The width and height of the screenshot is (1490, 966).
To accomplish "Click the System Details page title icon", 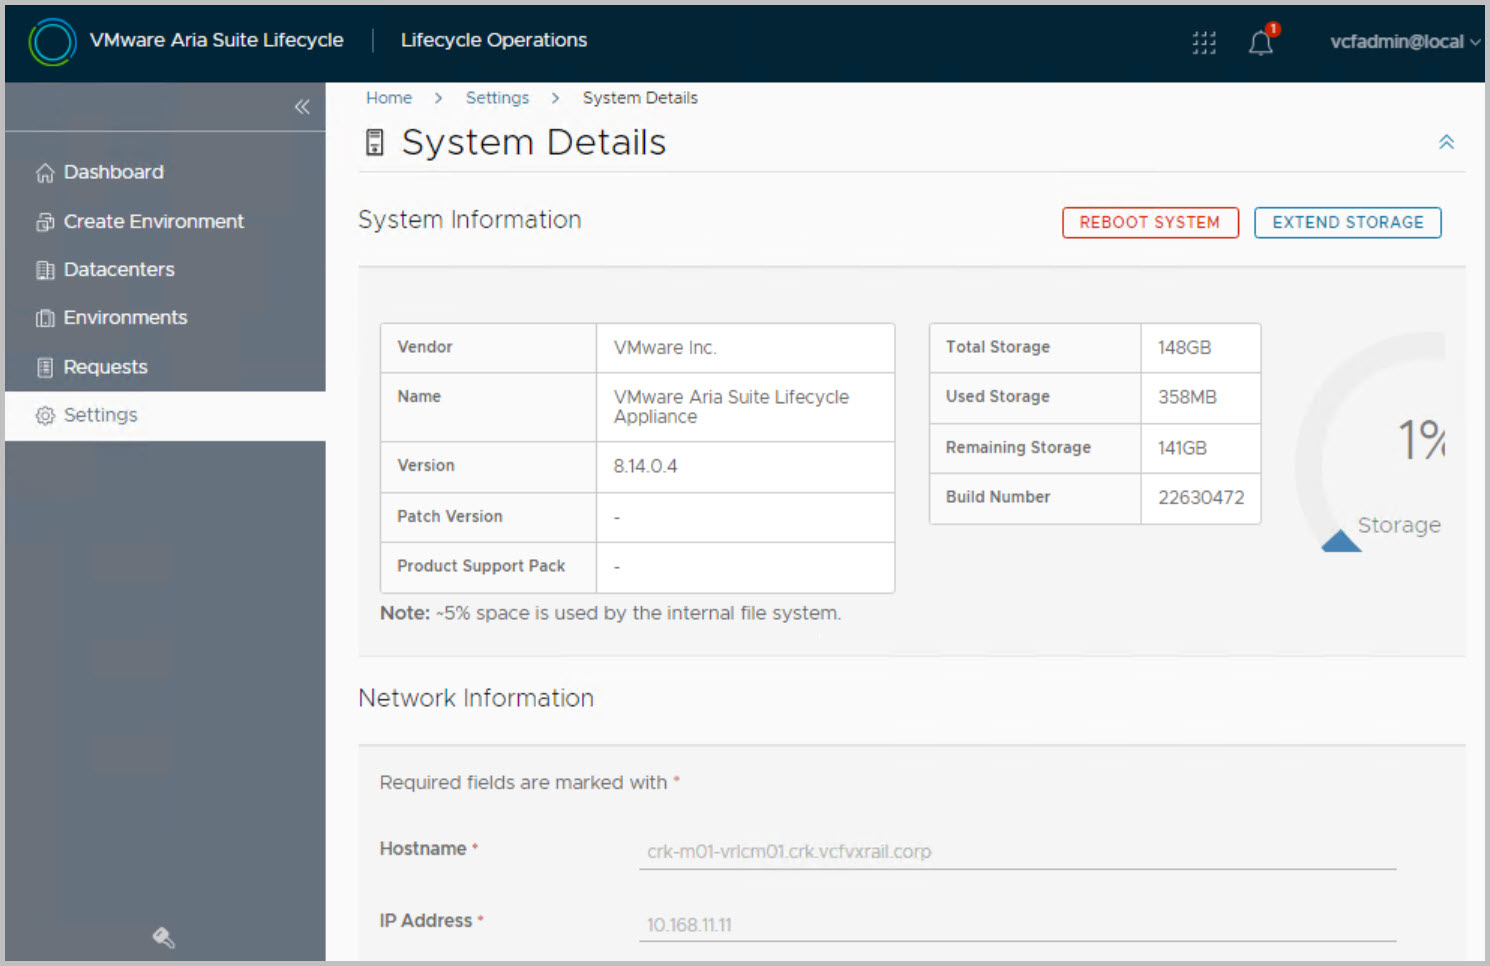I will 375,143.
